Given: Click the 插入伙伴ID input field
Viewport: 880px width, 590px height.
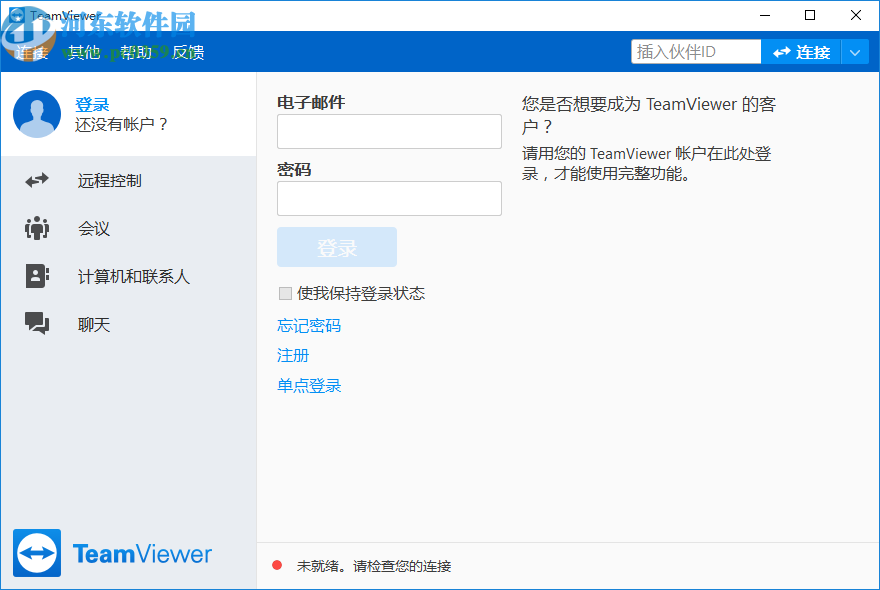Looking at the screenshot, I should point(695,50).
